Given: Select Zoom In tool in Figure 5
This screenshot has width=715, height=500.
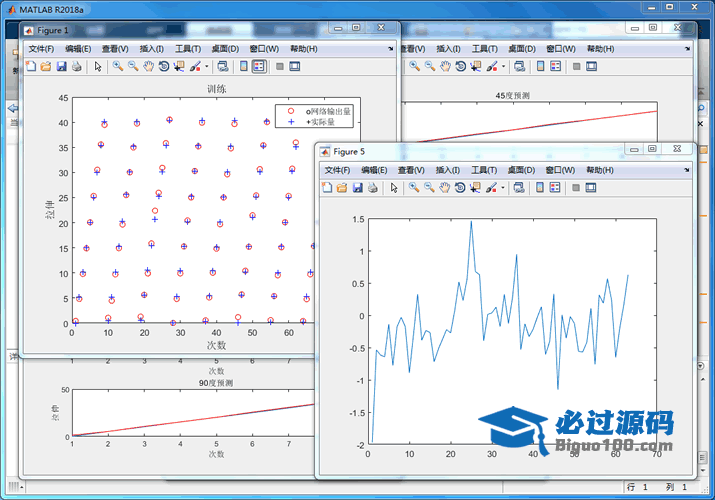Looking at the screenshot, I should click(414, 188).
